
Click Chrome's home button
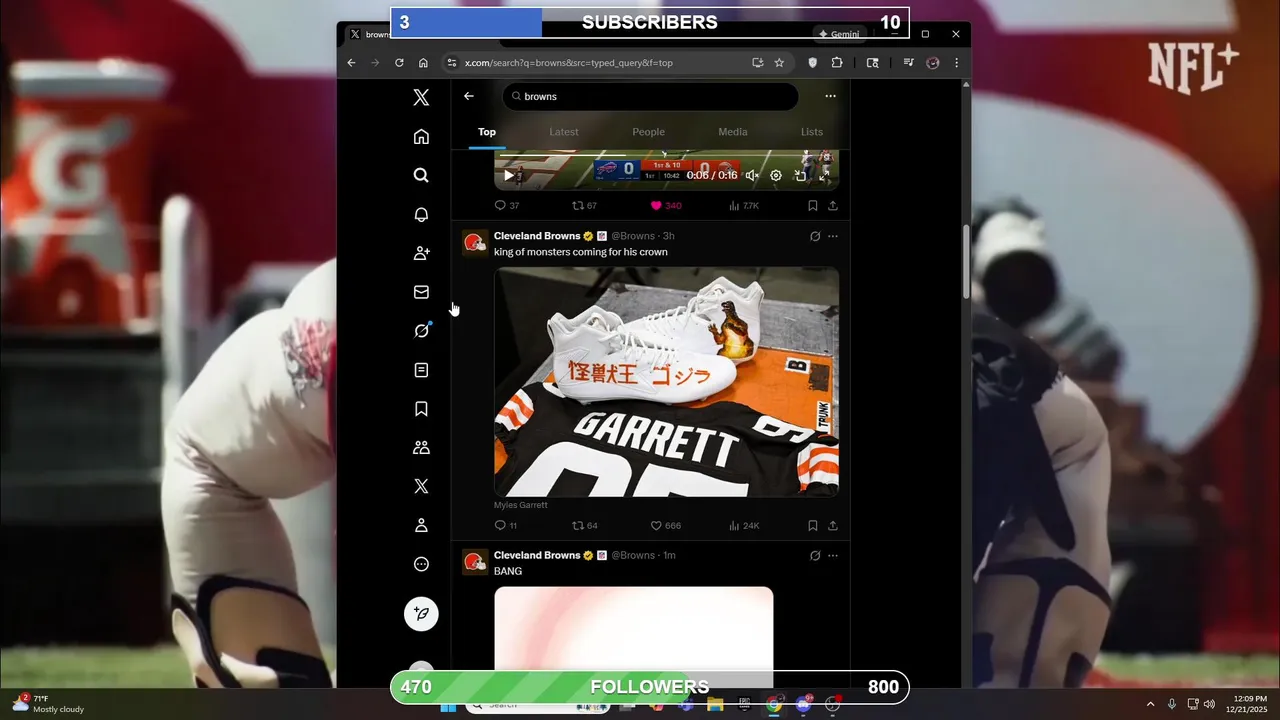423,62
